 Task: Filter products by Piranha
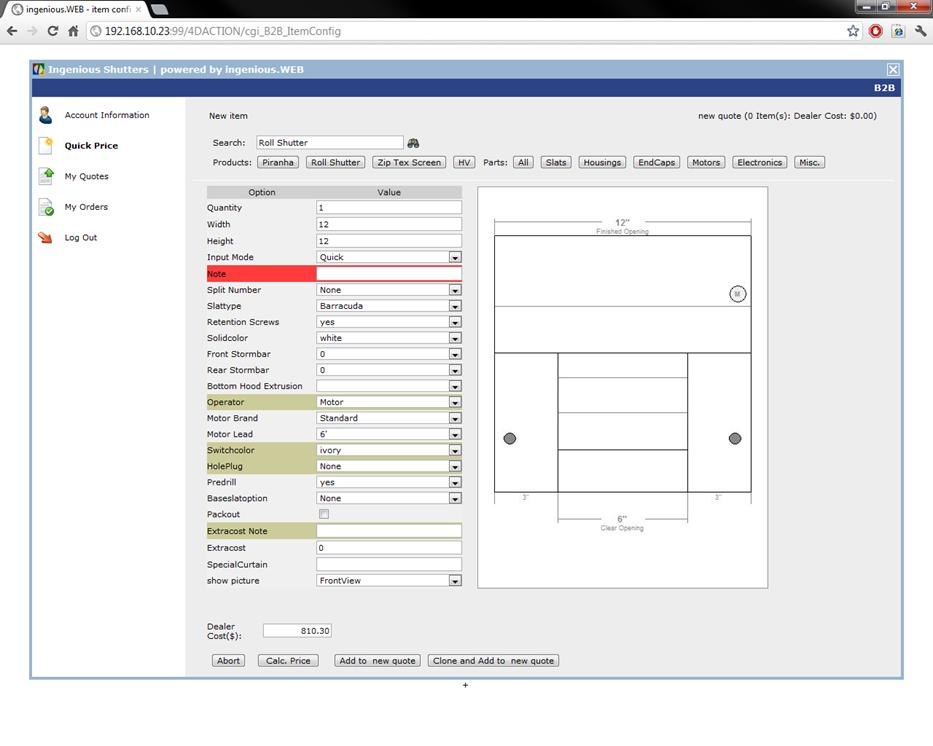click(x=278, y=162)
